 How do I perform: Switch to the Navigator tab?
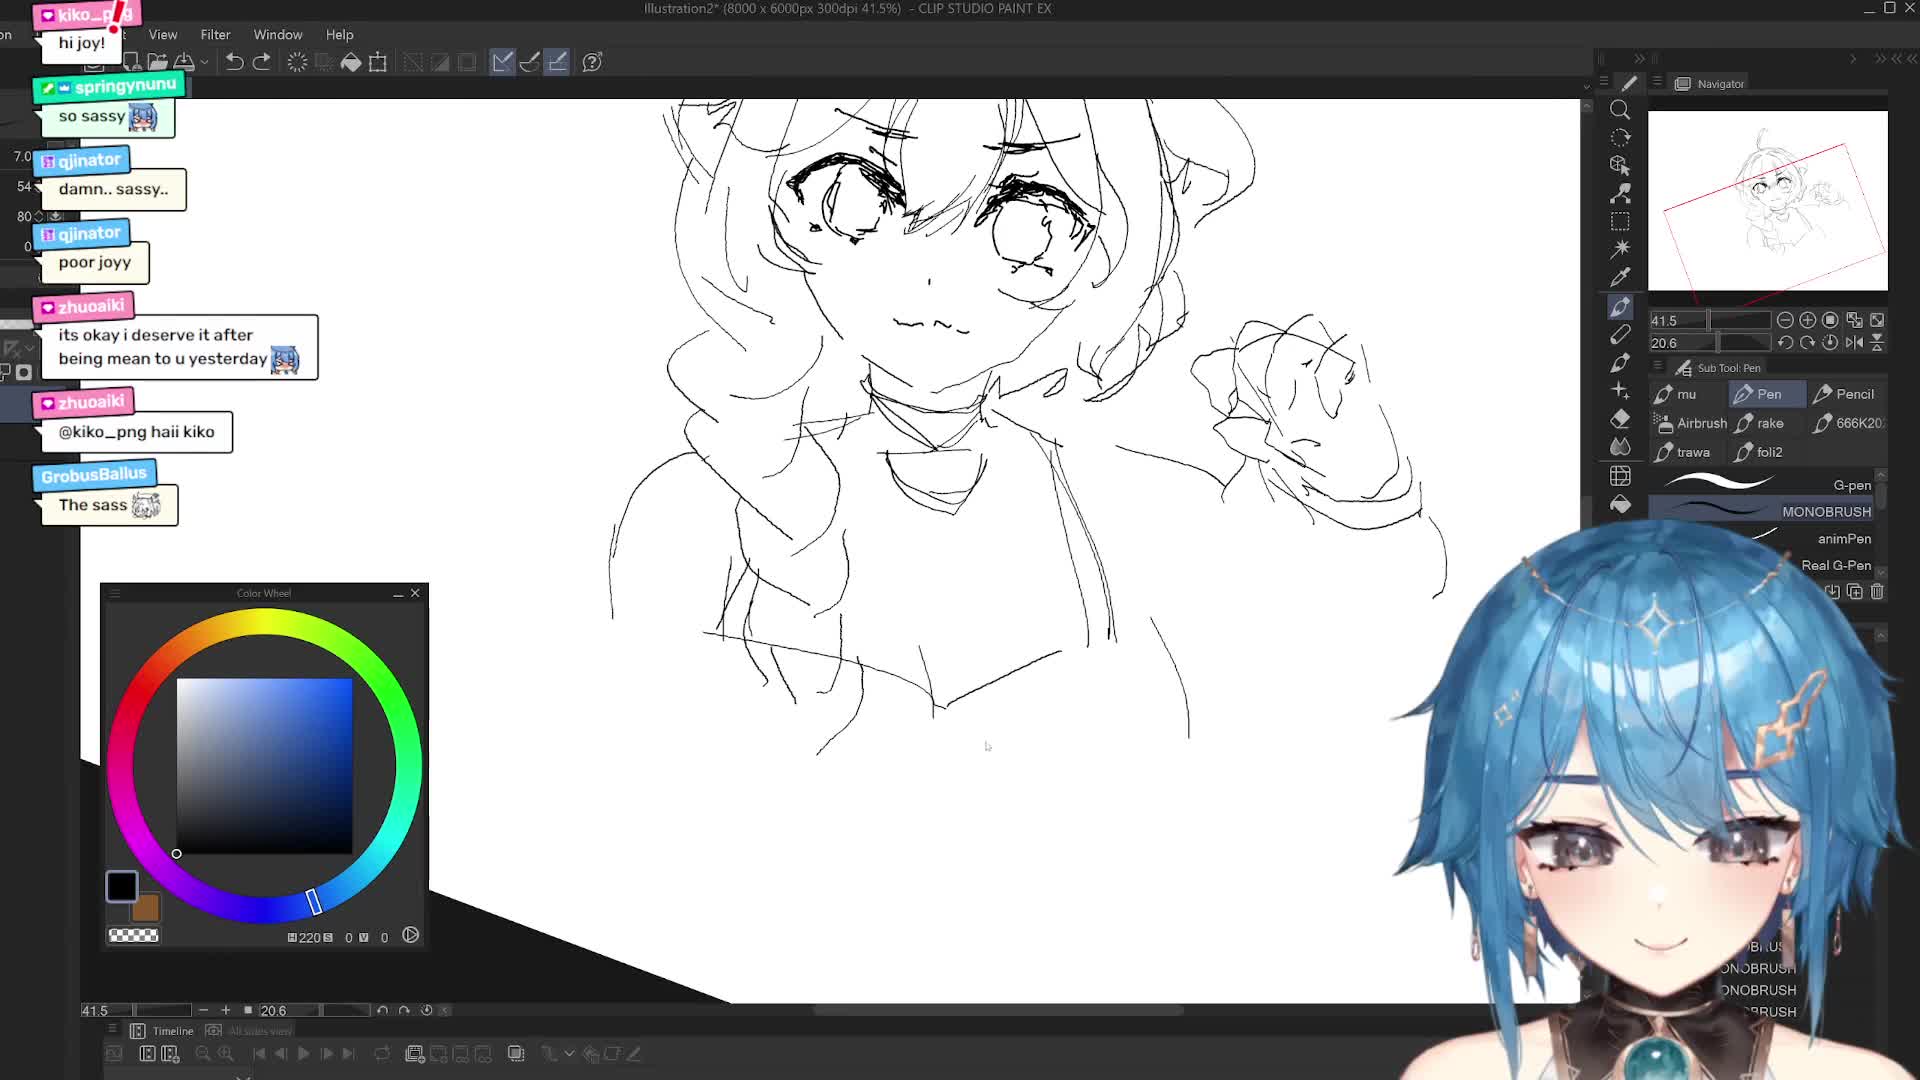[x=1710, y=84]
